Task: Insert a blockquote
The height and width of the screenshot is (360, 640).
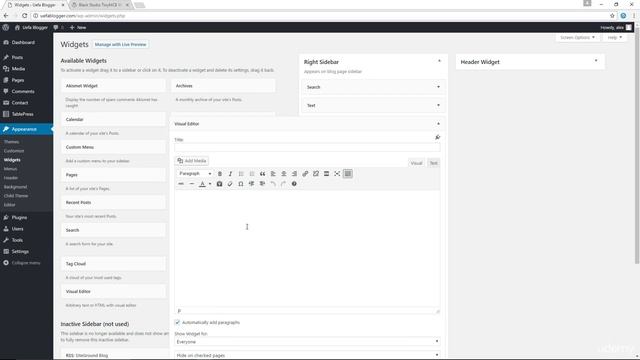Action: pos(262,174)
